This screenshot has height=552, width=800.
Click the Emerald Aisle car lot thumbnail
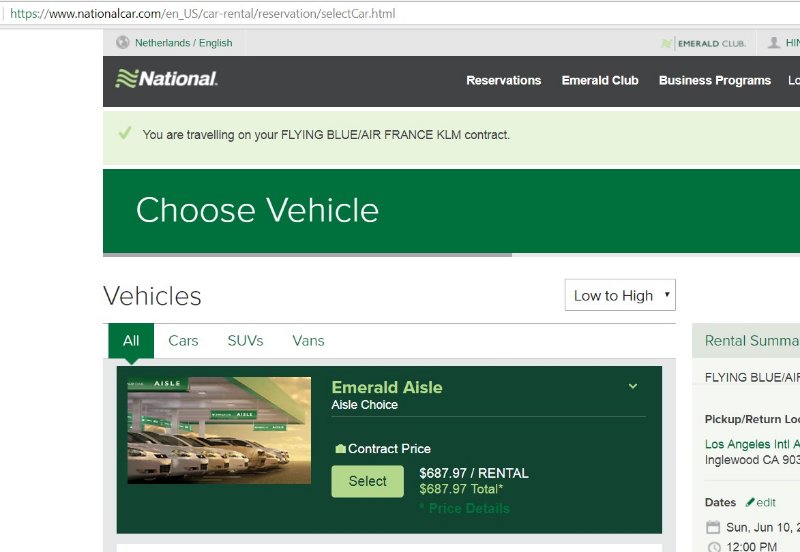point(219,430)
